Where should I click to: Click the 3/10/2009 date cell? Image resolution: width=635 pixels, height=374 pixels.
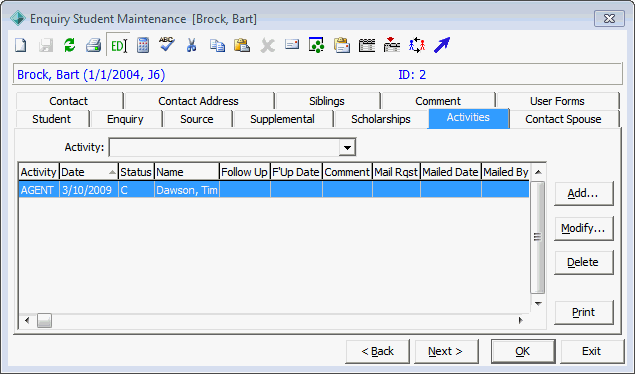(89, 190)
